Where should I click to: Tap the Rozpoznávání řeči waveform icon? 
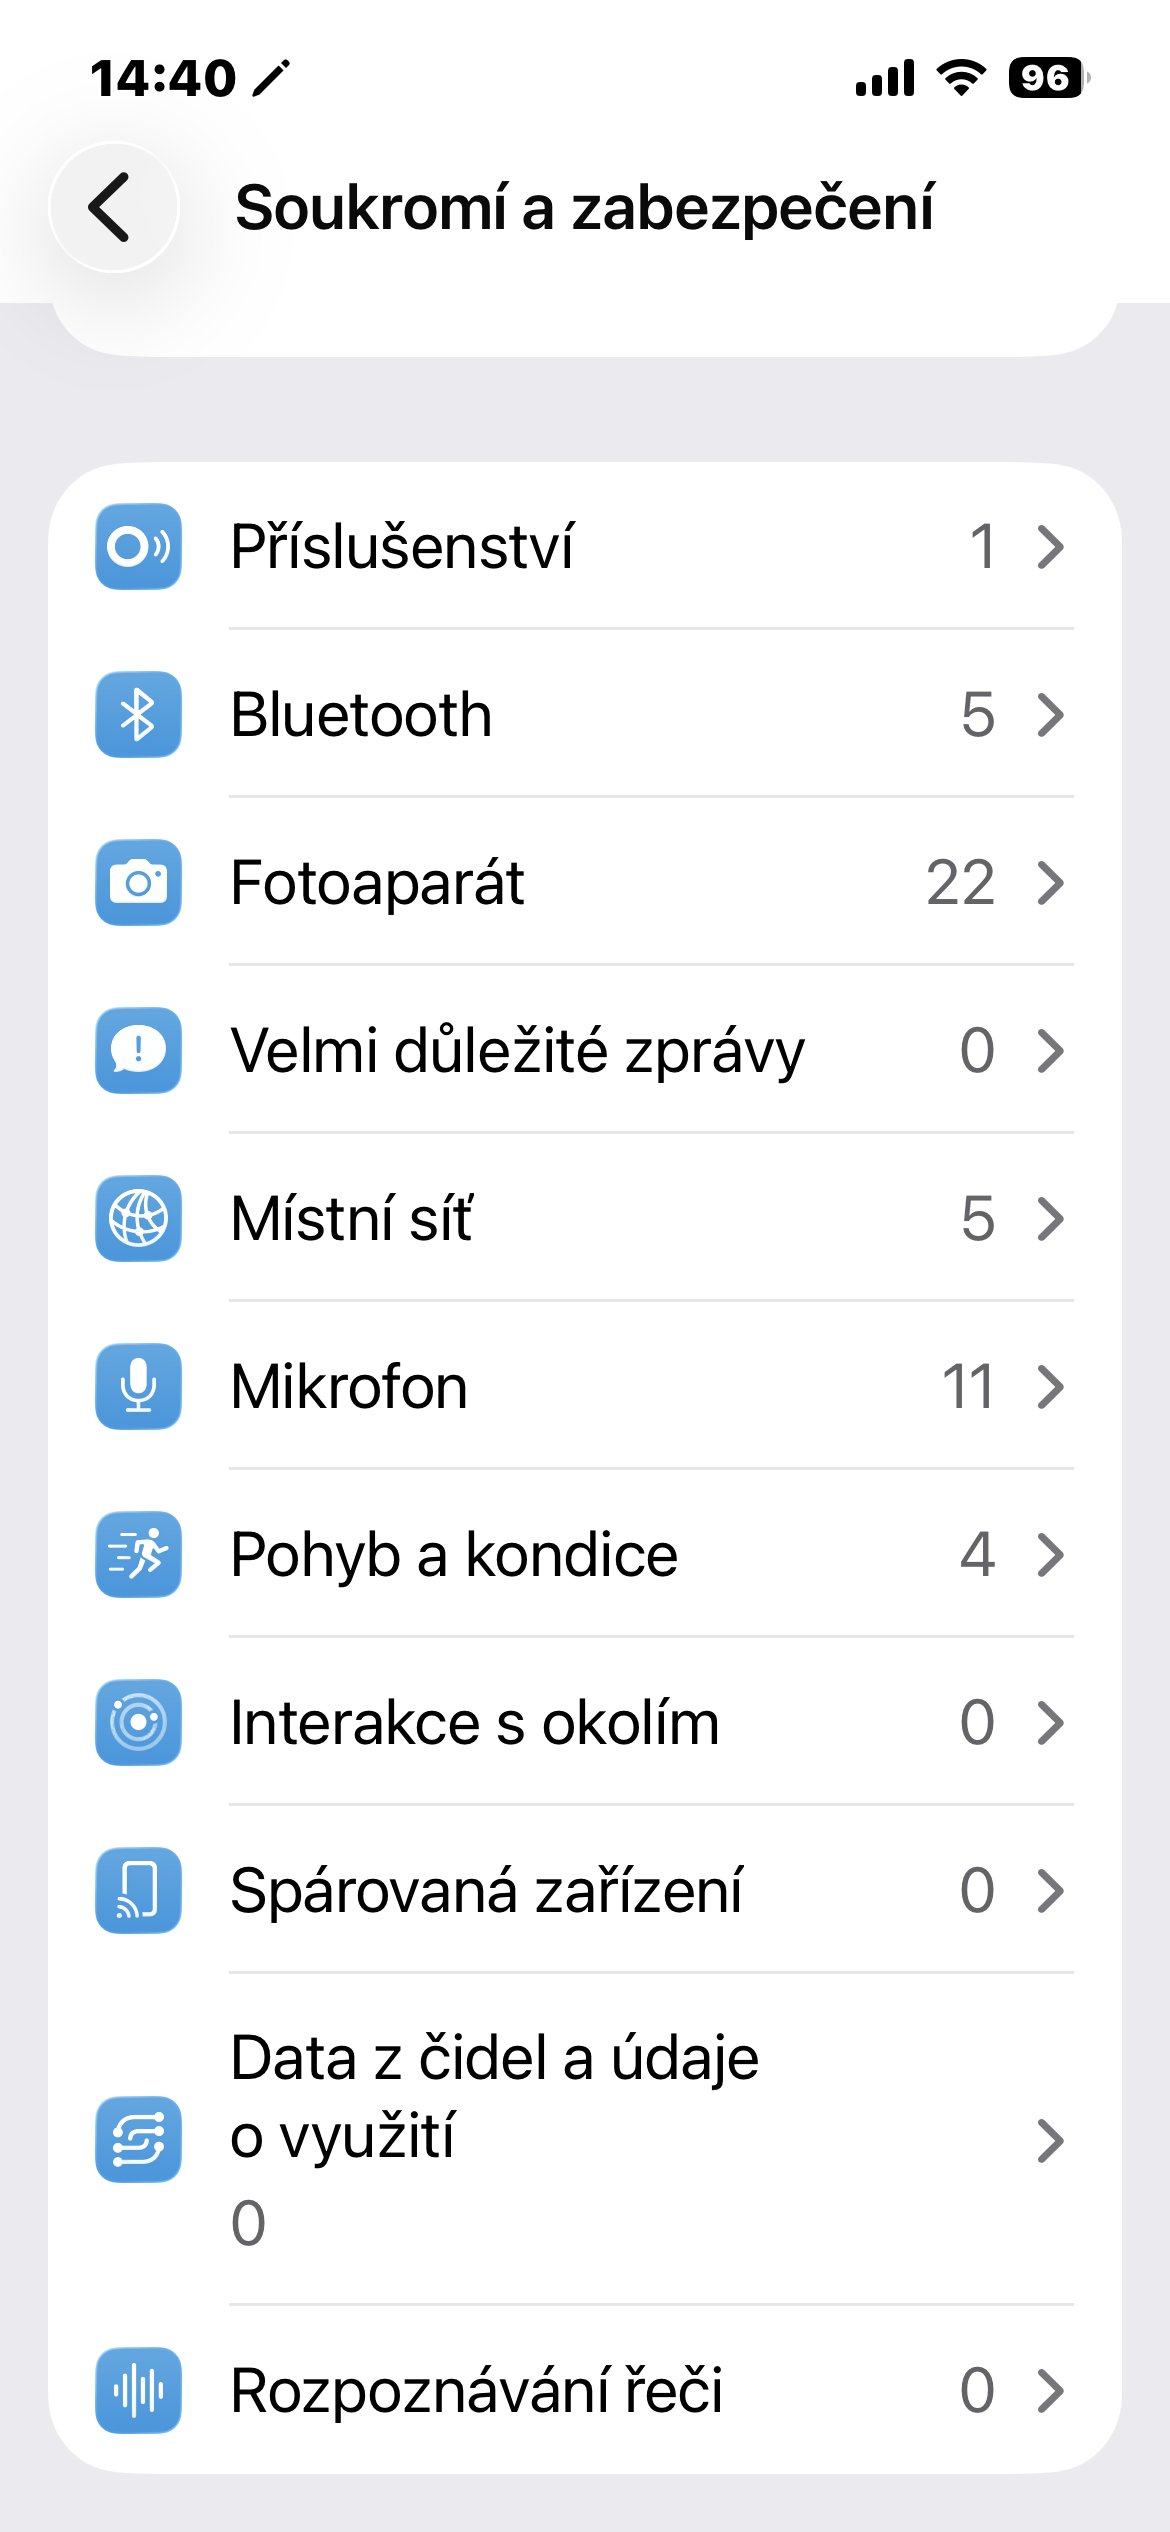[x=138, y=2391]
